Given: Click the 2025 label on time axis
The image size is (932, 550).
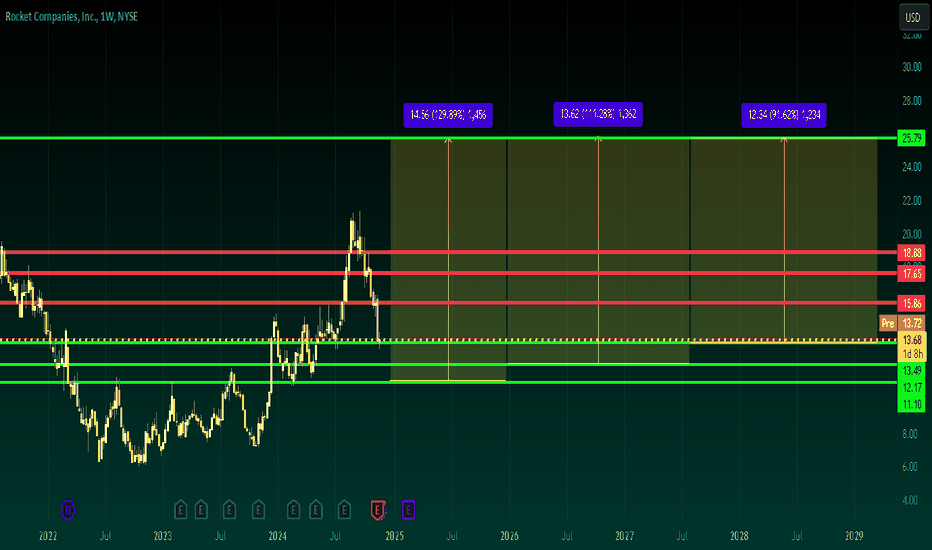Looking at the screenshot, I should coord(395,536).
